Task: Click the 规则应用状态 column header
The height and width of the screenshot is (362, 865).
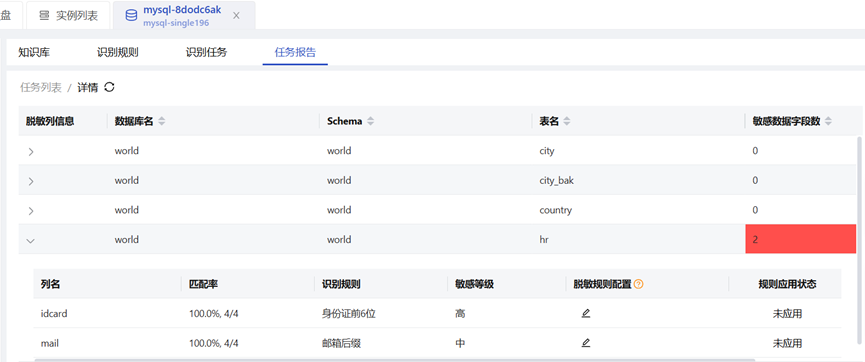Action: (787, 284)
